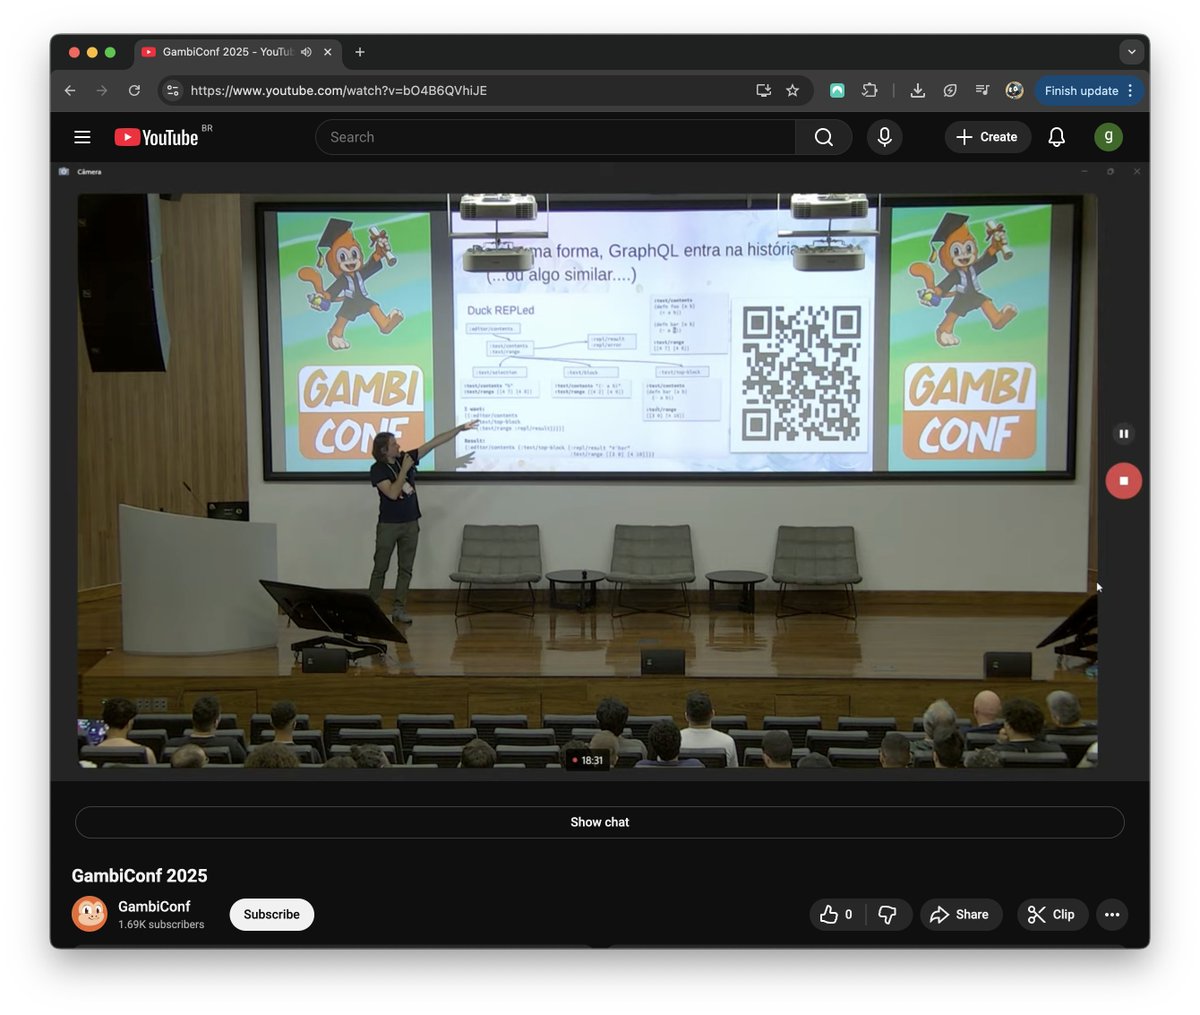Go back to the previous page
Screen dimensions: 1200x1015
pyautogui.click(x=70, y=90)
